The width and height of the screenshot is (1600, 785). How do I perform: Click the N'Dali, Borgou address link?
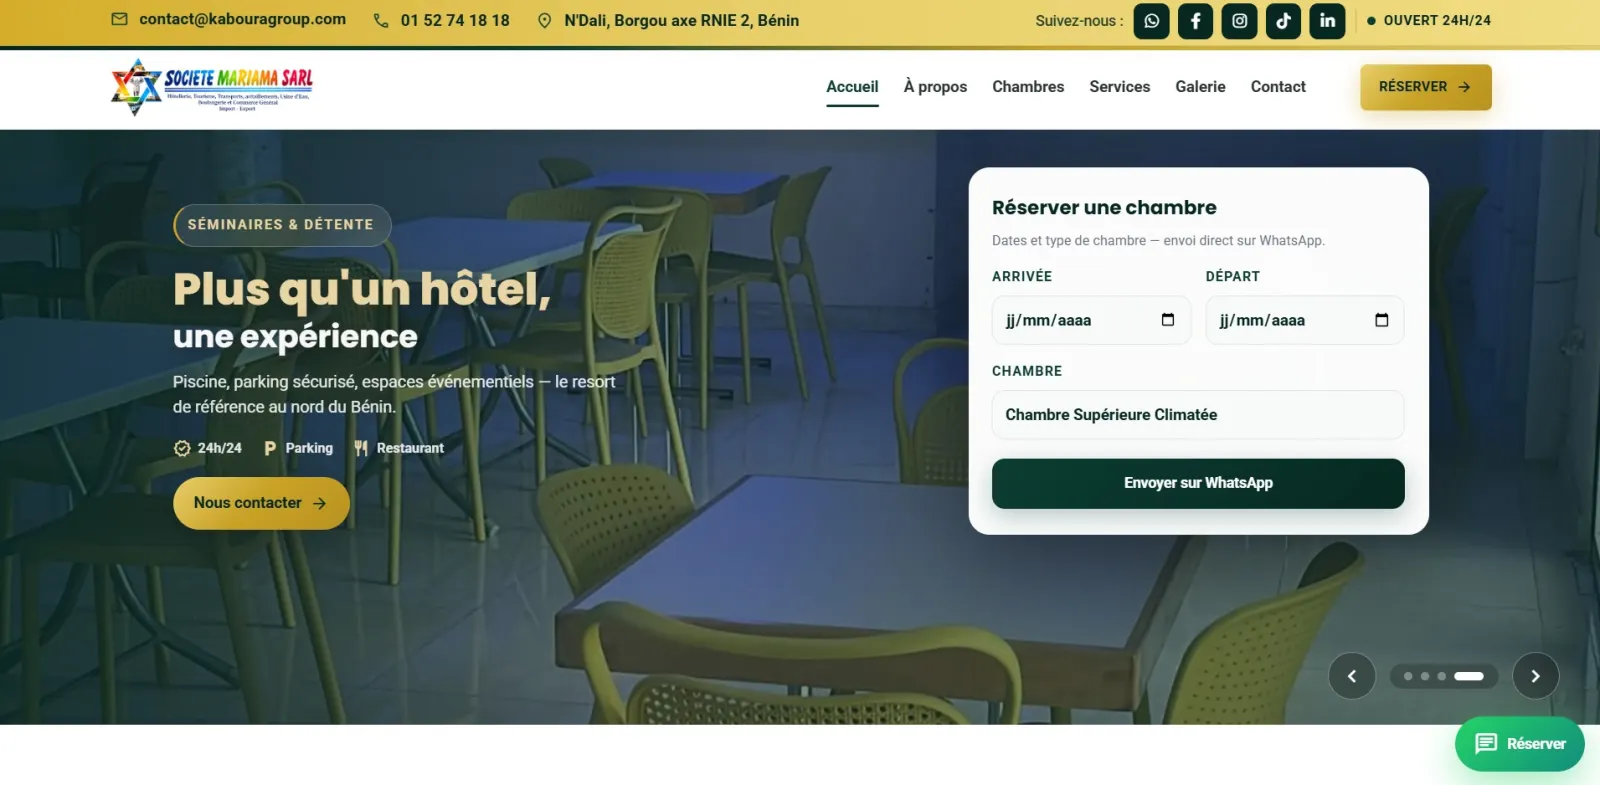coord(681,20)
